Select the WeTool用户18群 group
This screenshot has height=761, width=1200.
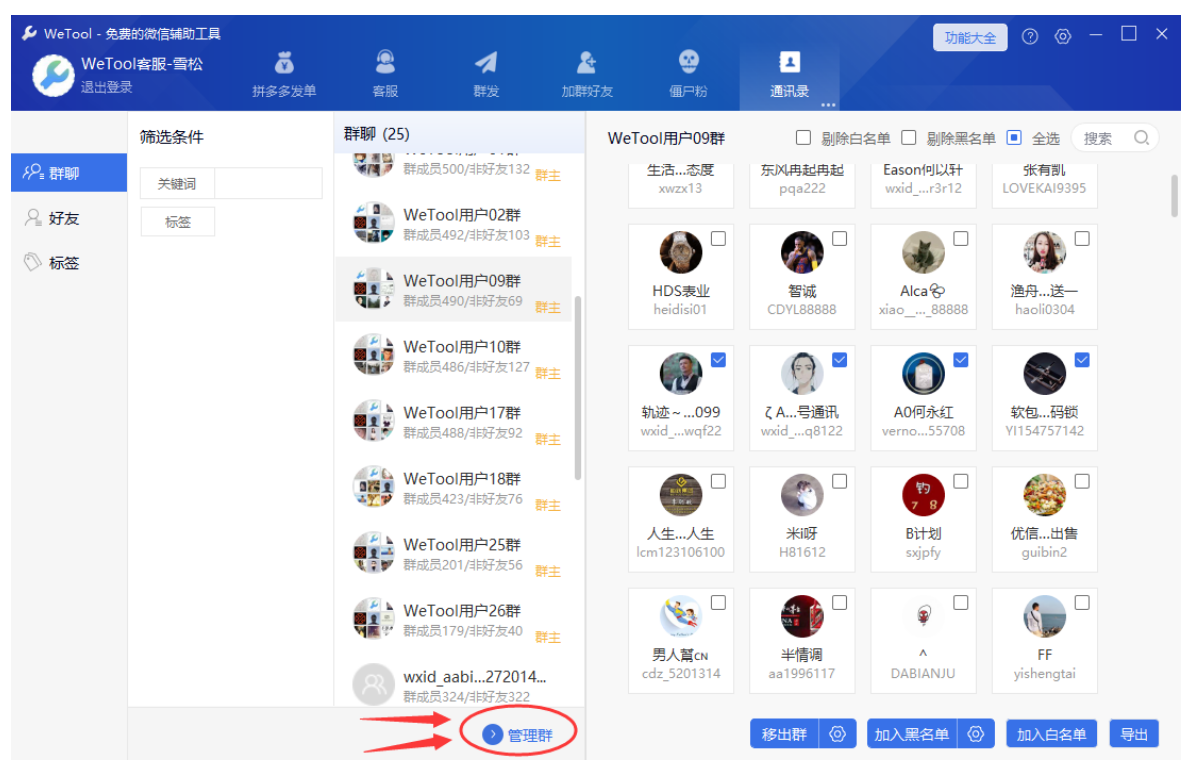453,487
